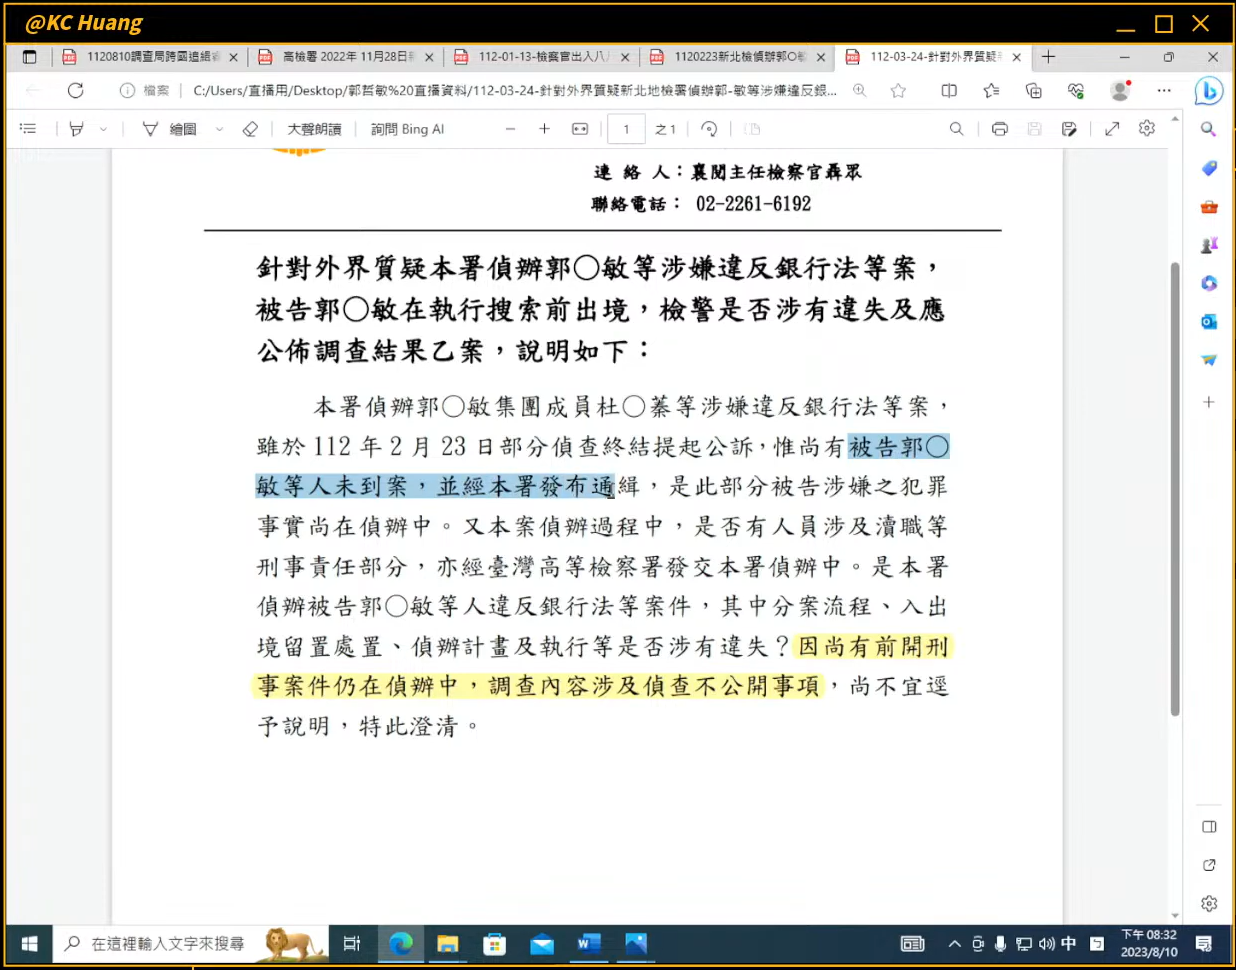
Task: Toggle split screen view
Action: 949,91
